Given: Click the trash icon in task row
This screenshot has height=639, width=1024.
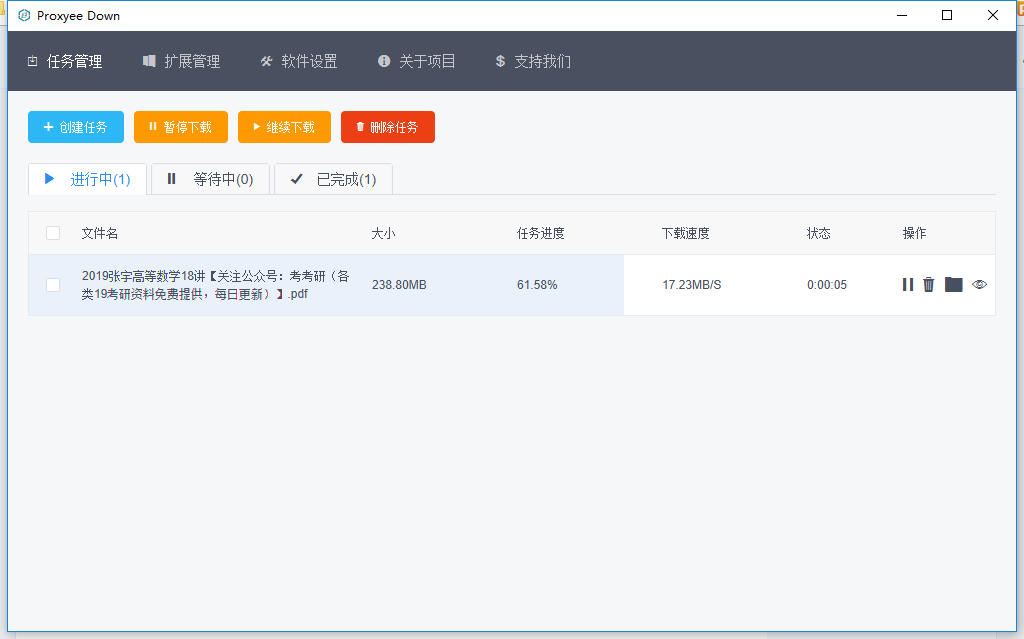Looking at the screenshot, I should 929,285.
